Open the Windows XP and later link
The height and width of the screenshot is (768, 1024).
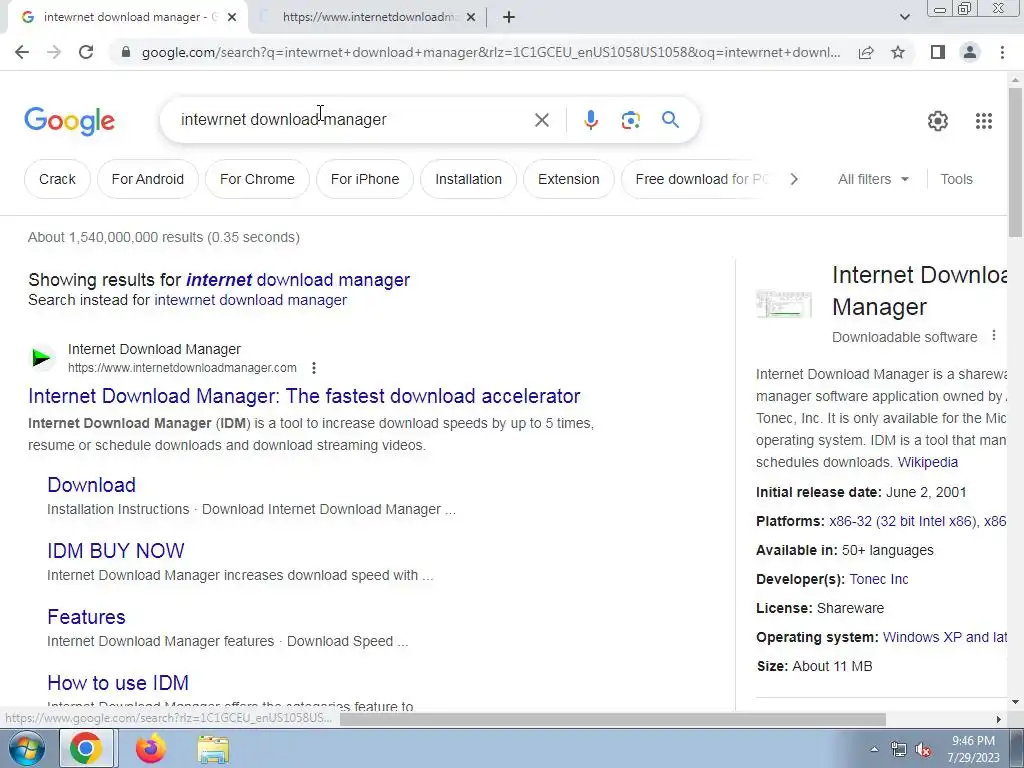click(944, 637)
